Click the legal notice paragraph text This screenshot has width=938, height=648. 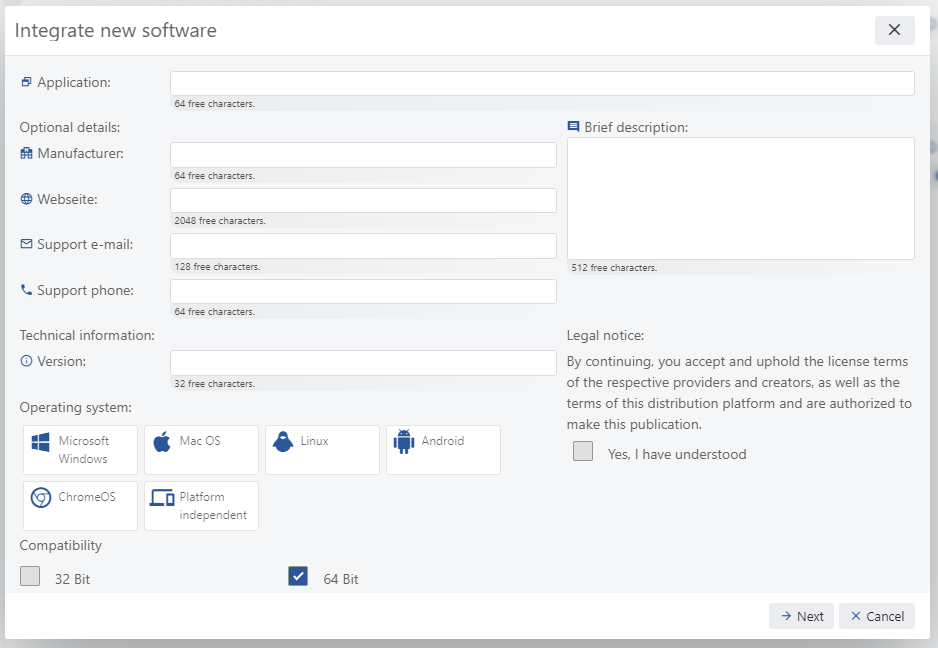click(739, 393)
